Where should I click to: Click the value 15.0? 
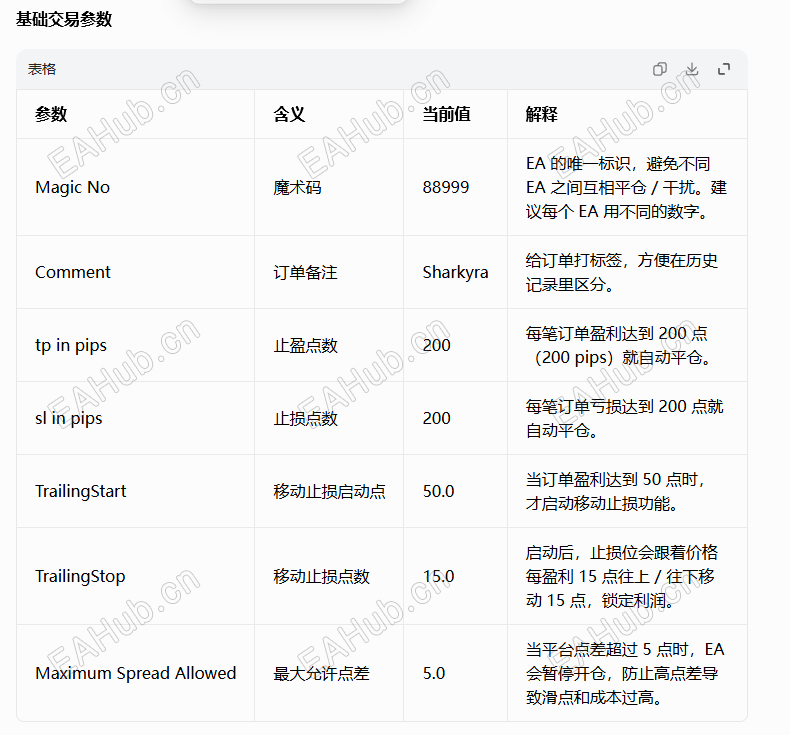[x=438, y=576]
